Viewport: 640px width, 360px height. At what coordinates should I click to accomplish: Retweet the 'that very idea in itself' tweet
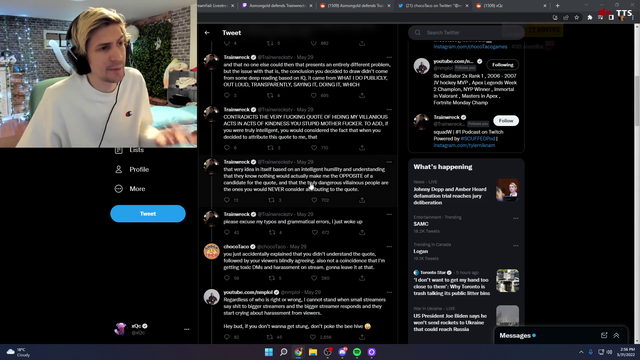pos(271,200)
